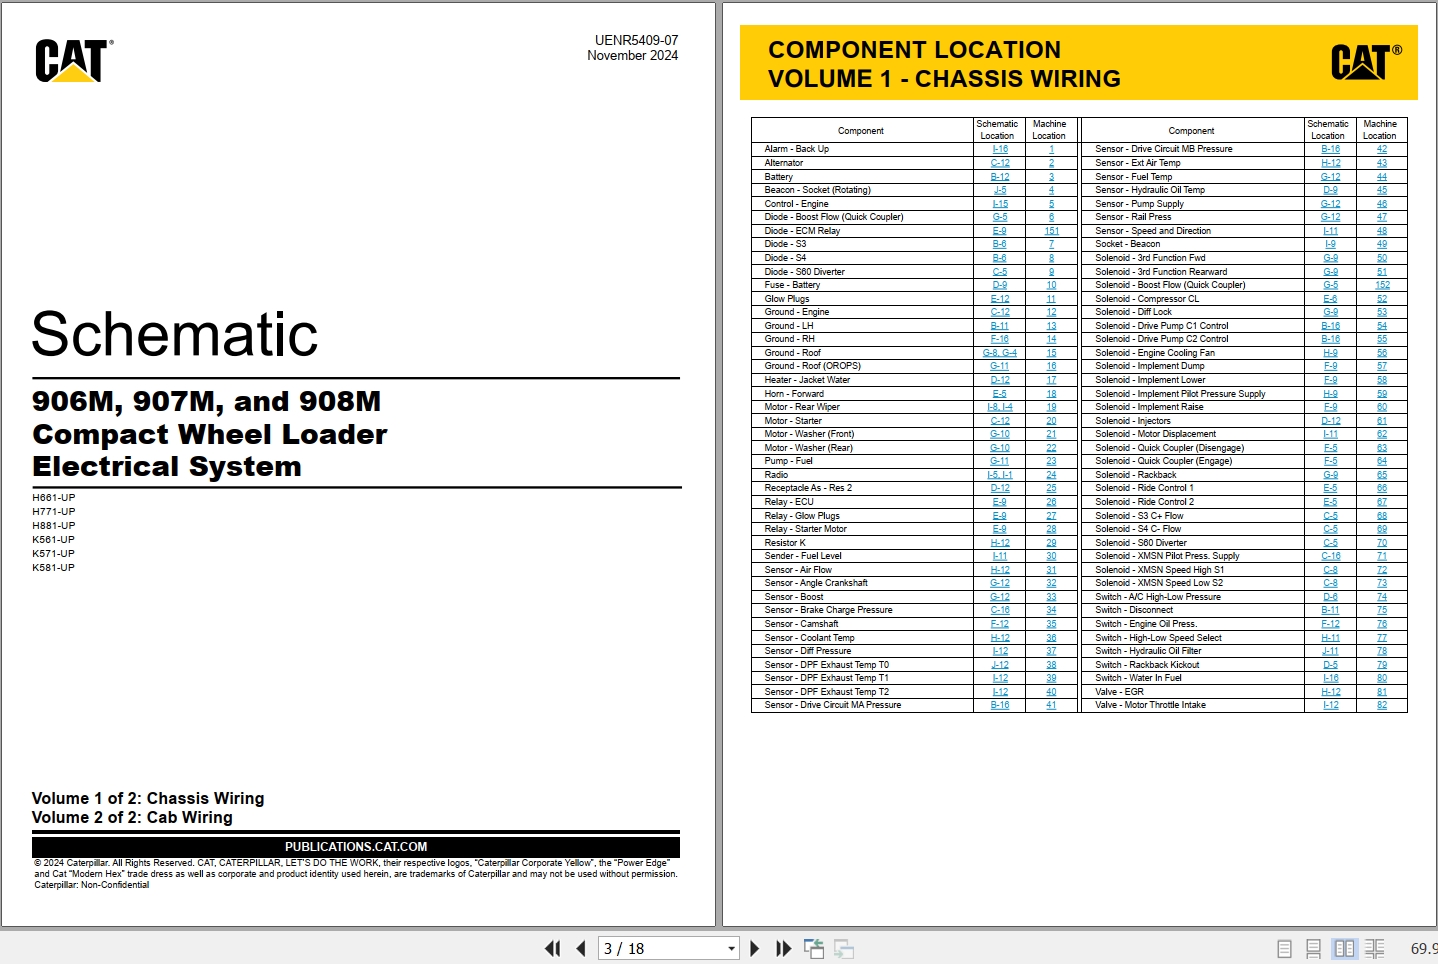Screen dimensions: 1438x964
Task: Click schematic link I-9 for Socket - Beacon
Action: click(x=1331, y=244)
